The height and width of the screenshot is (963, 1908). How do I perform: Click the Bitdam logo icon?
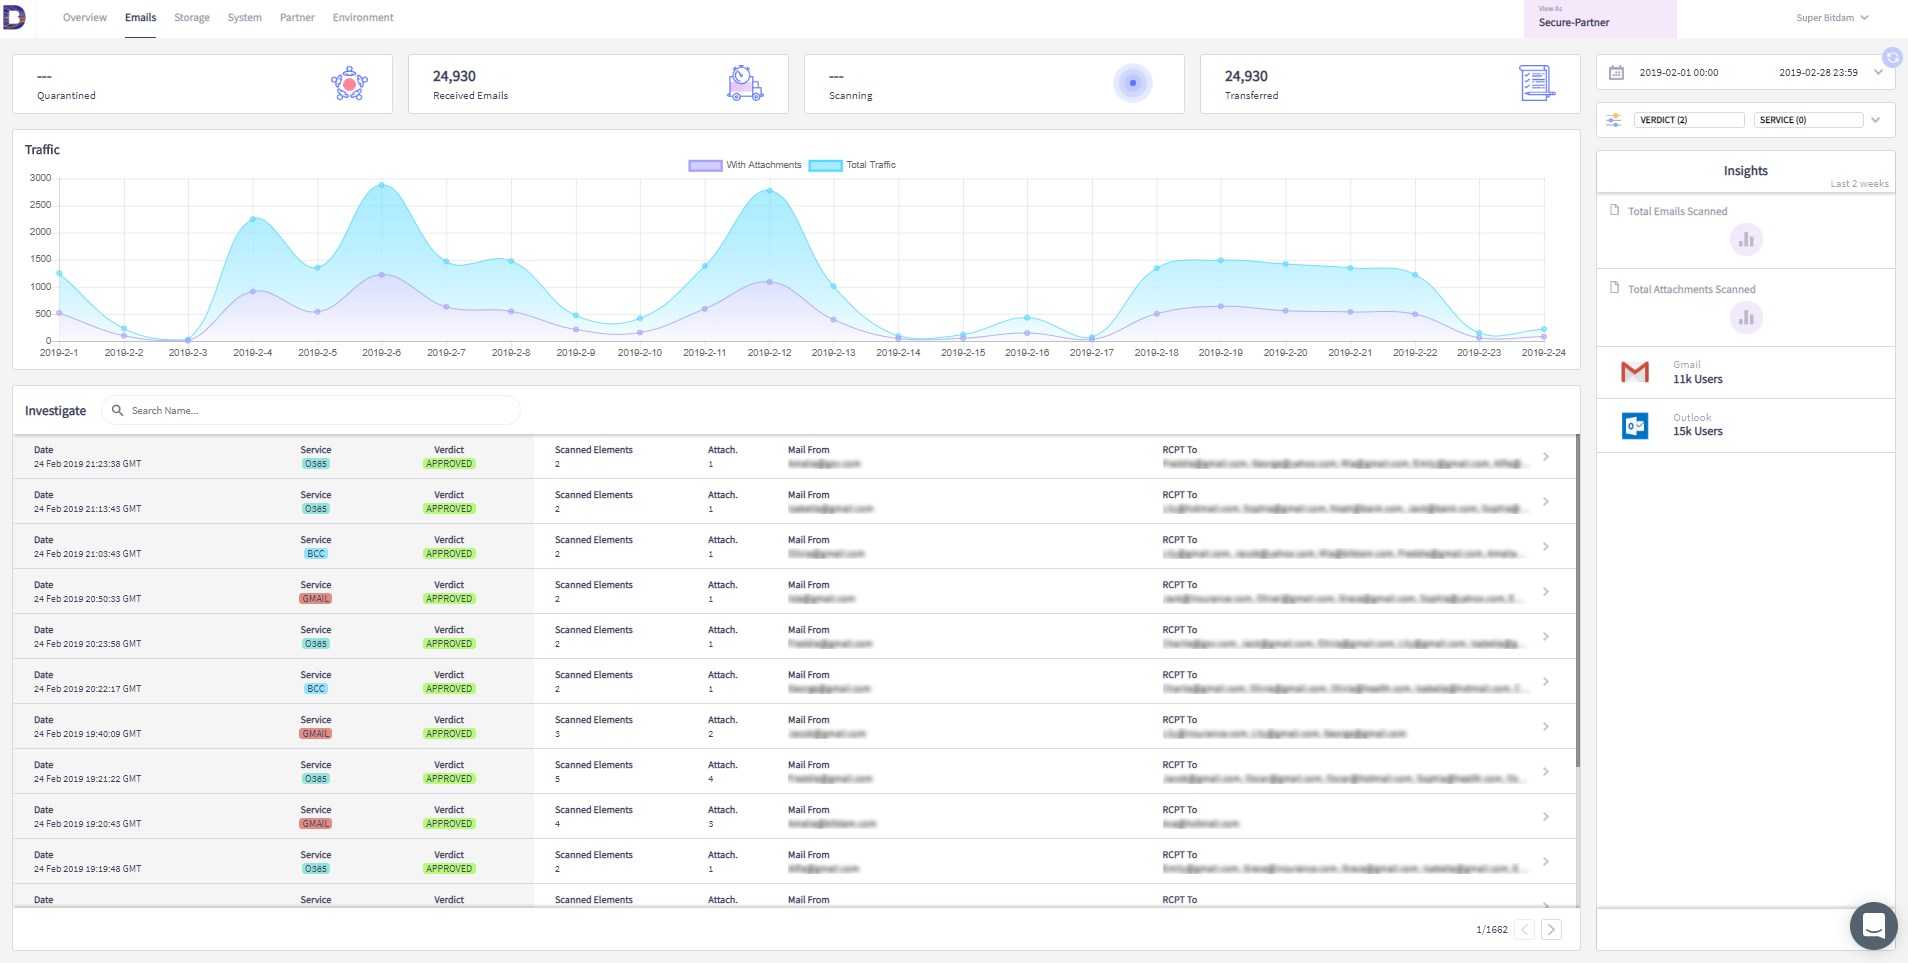click(x=14, y=17)
